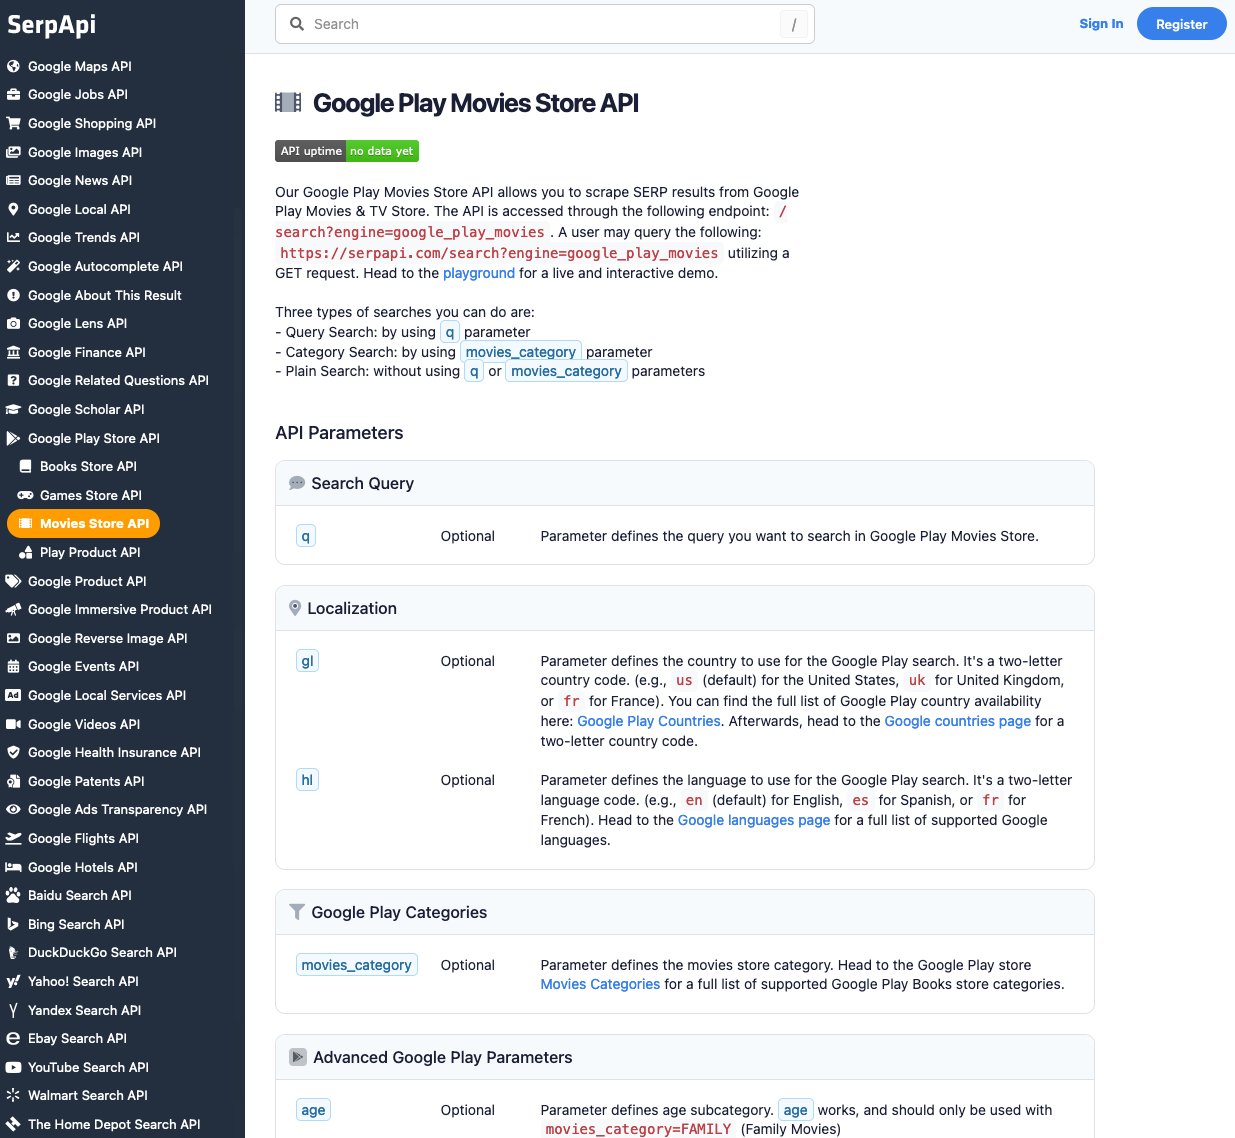The width and height of the screenshot is (1235, 1138).
Task: Click the Advanced Google Play Parameters header
Action: click(x=685, y=1057)
